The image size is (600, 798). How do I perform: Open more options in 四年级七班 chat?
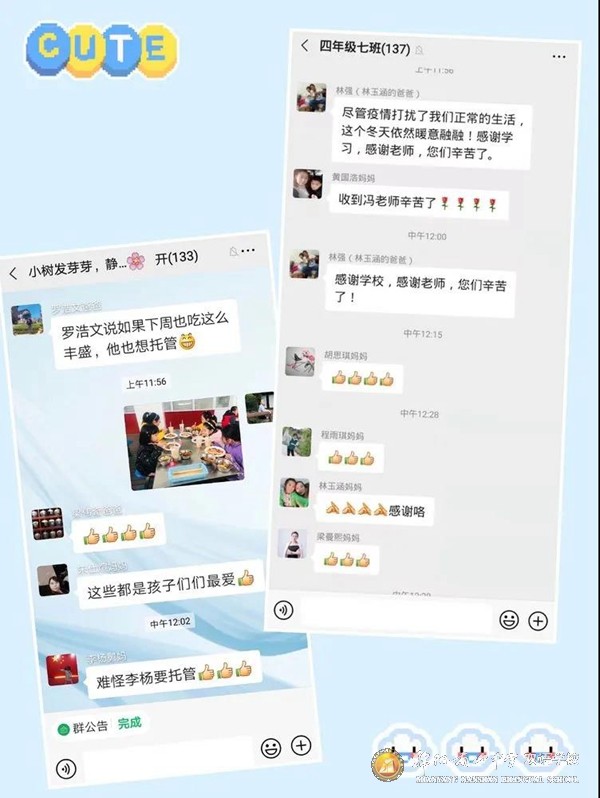559,56
